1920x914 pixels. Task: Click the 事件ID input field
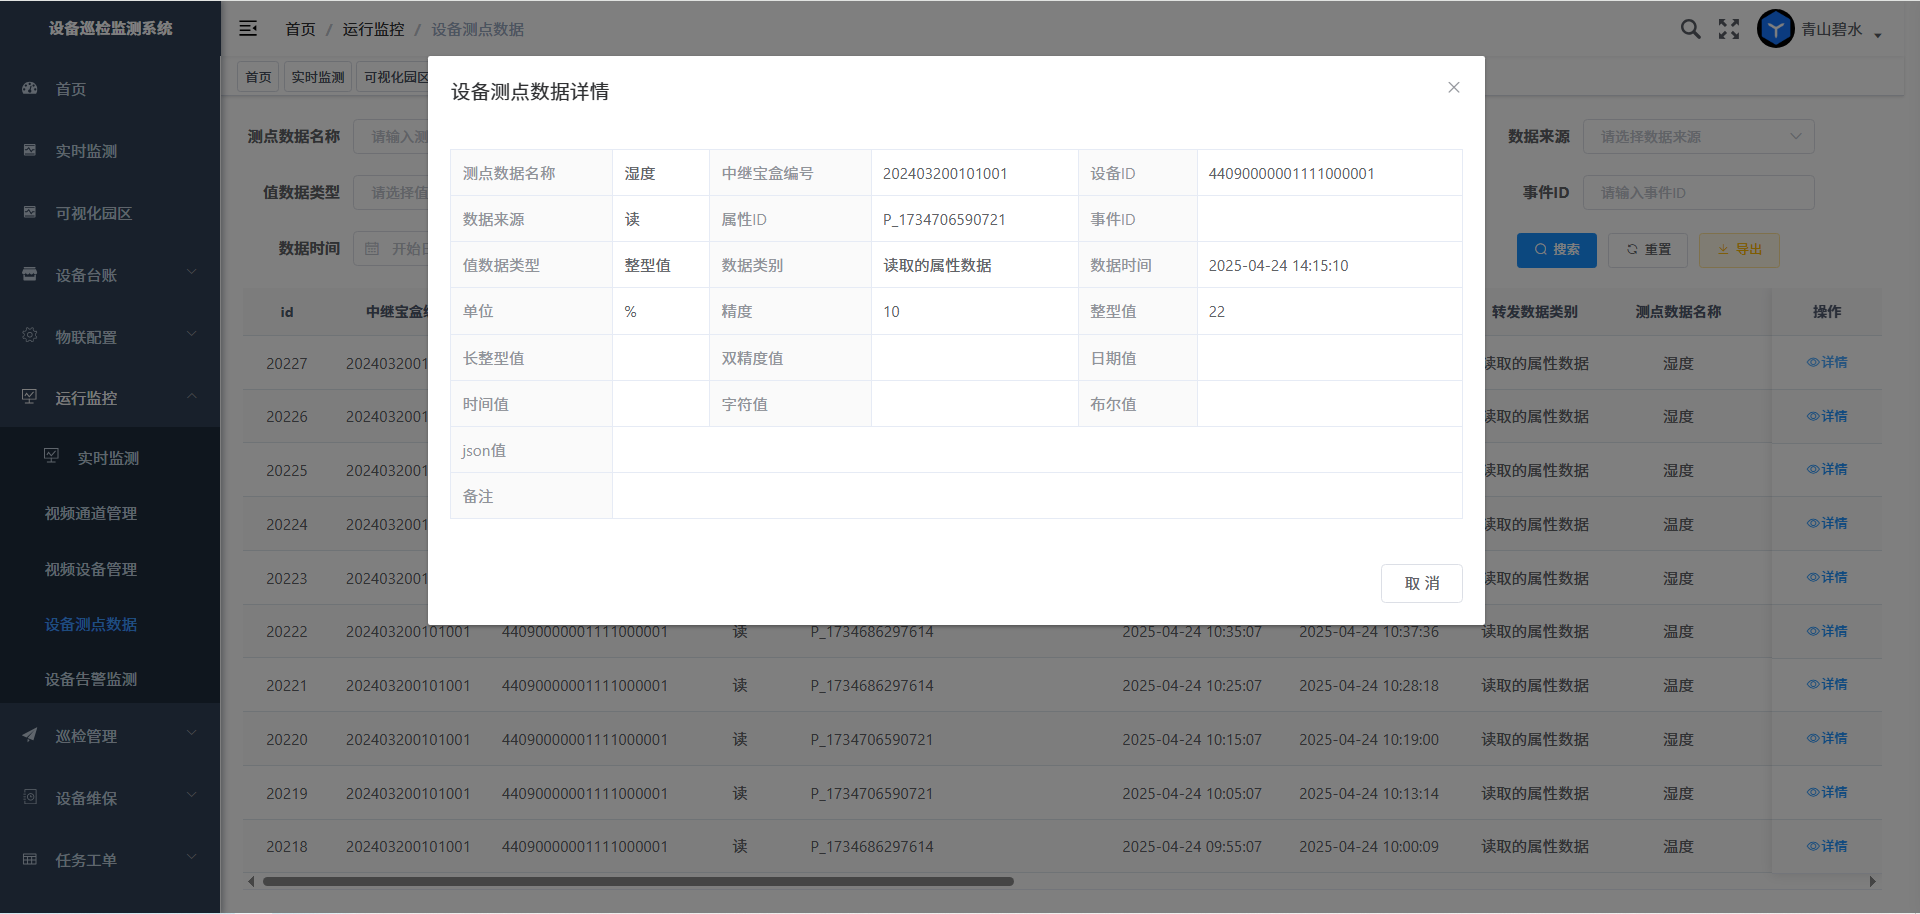(1697, 193)
